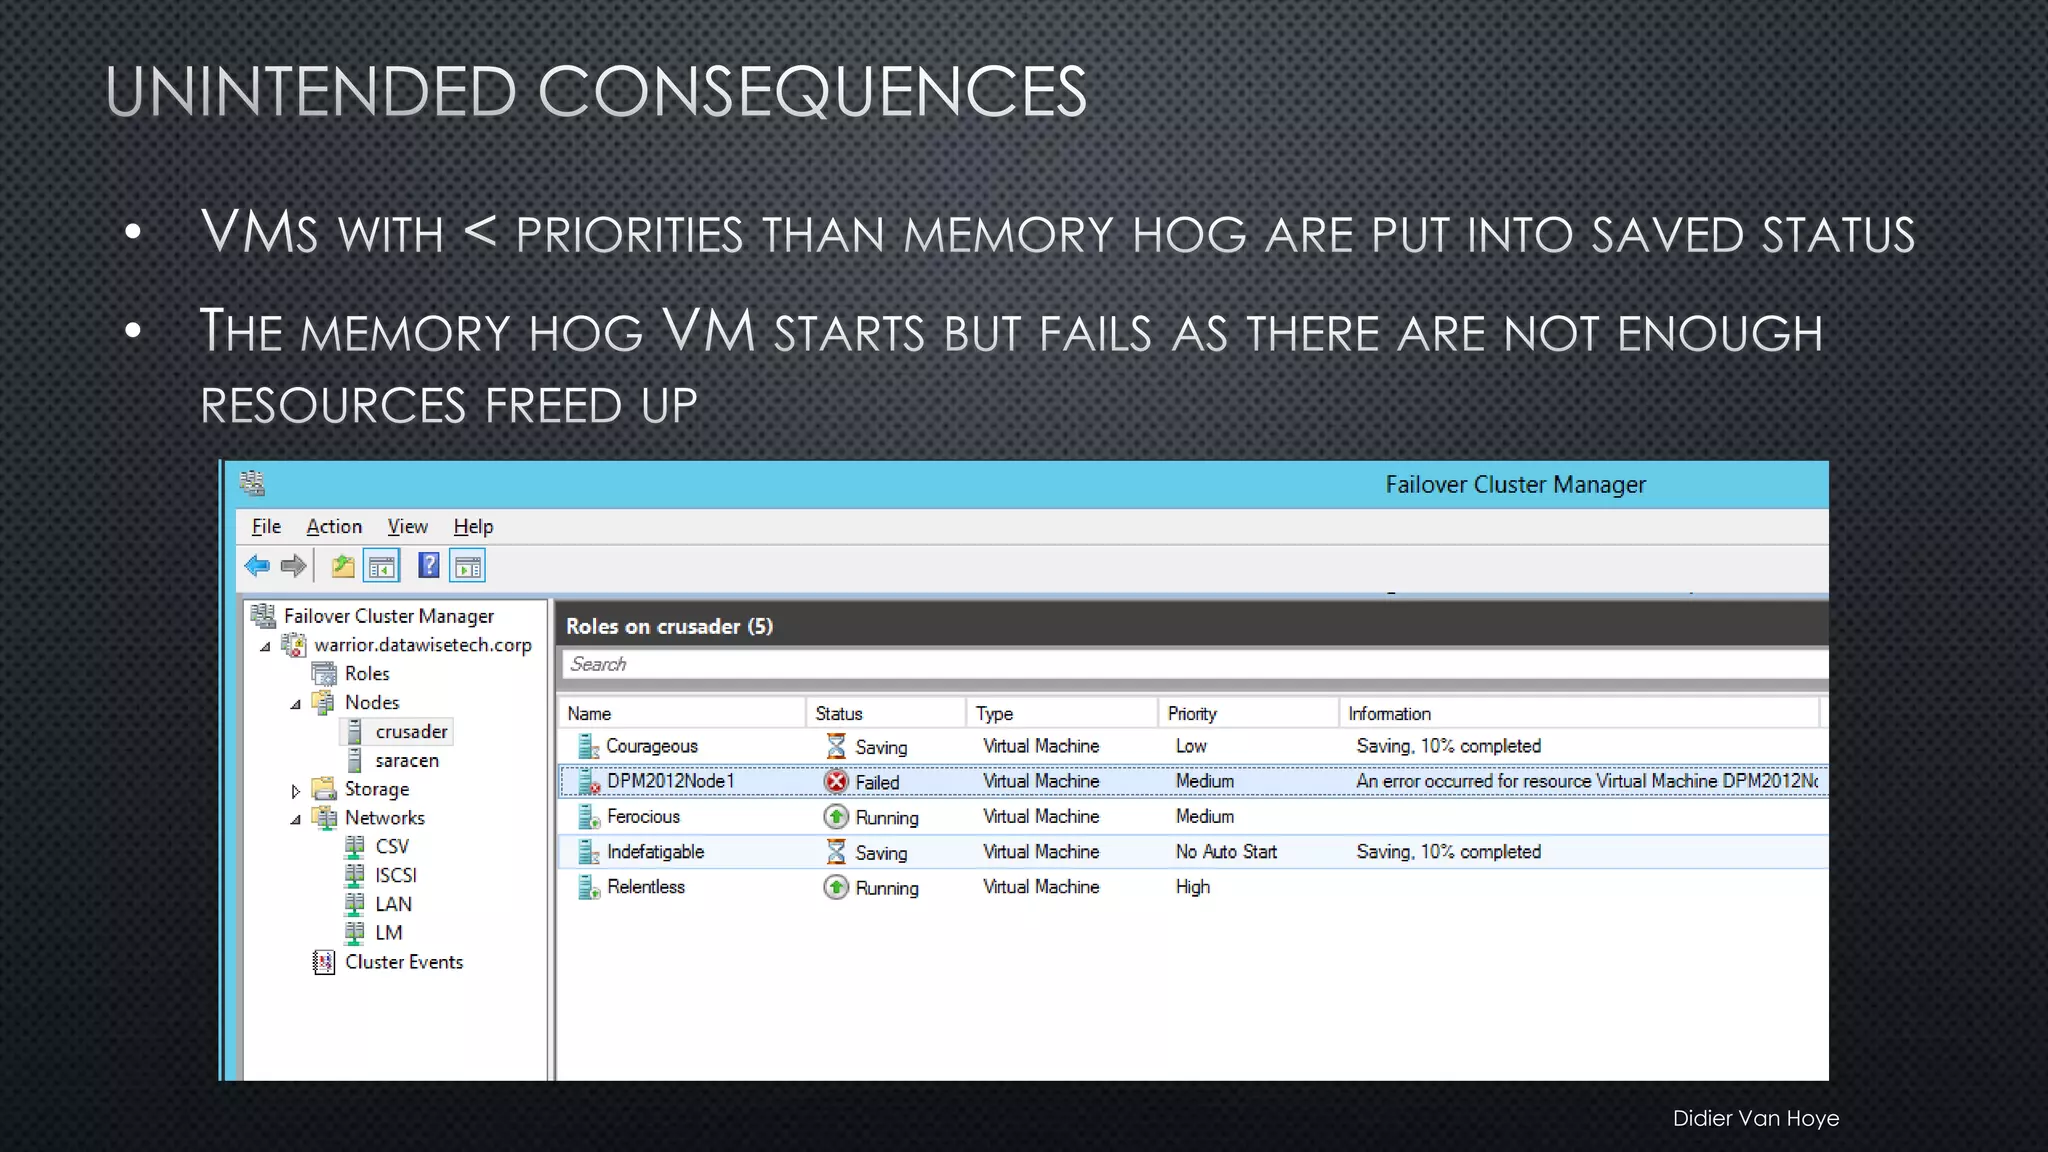Click the gray Forward arrow toolbar icon
This screenshot has width=2048, height=1152.
[293, 567]
